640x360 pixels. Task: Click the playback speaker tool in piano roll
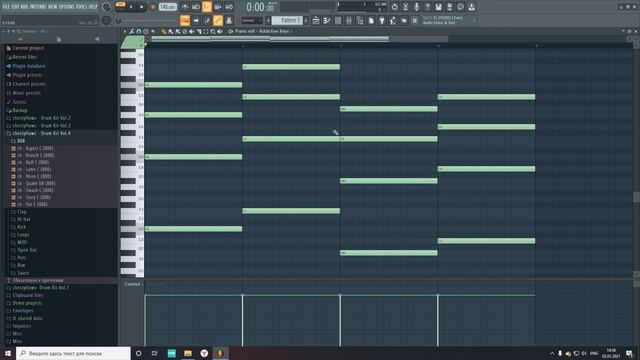[220, 31]
